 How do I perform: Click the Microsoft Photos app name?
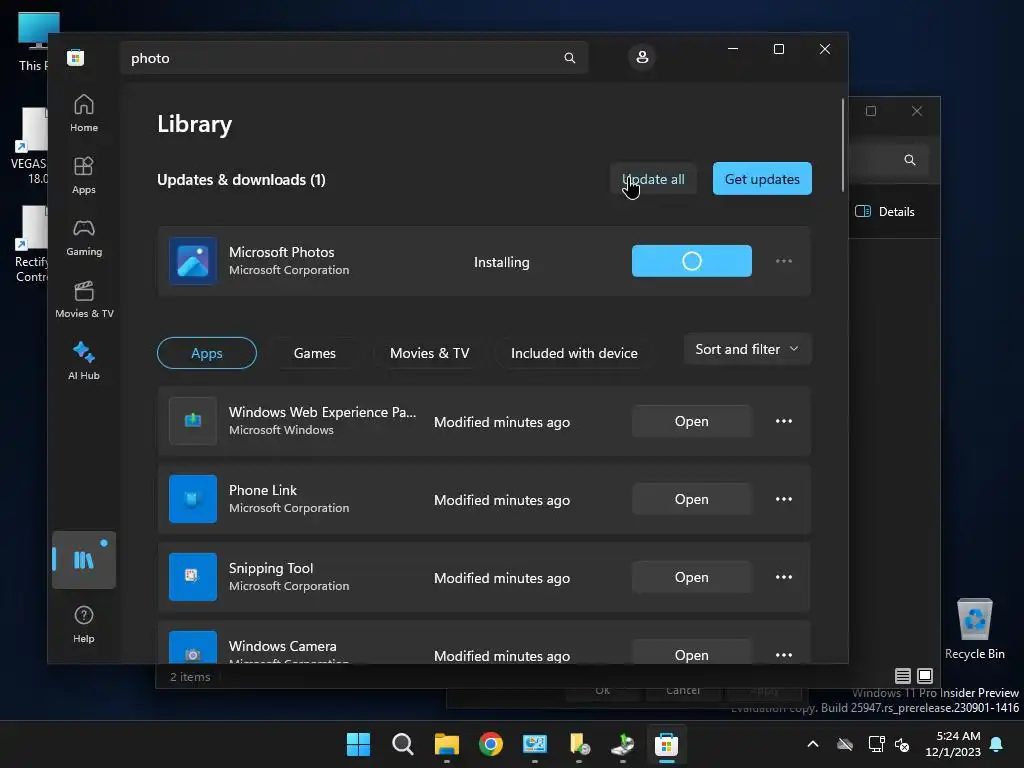point(281,252)
